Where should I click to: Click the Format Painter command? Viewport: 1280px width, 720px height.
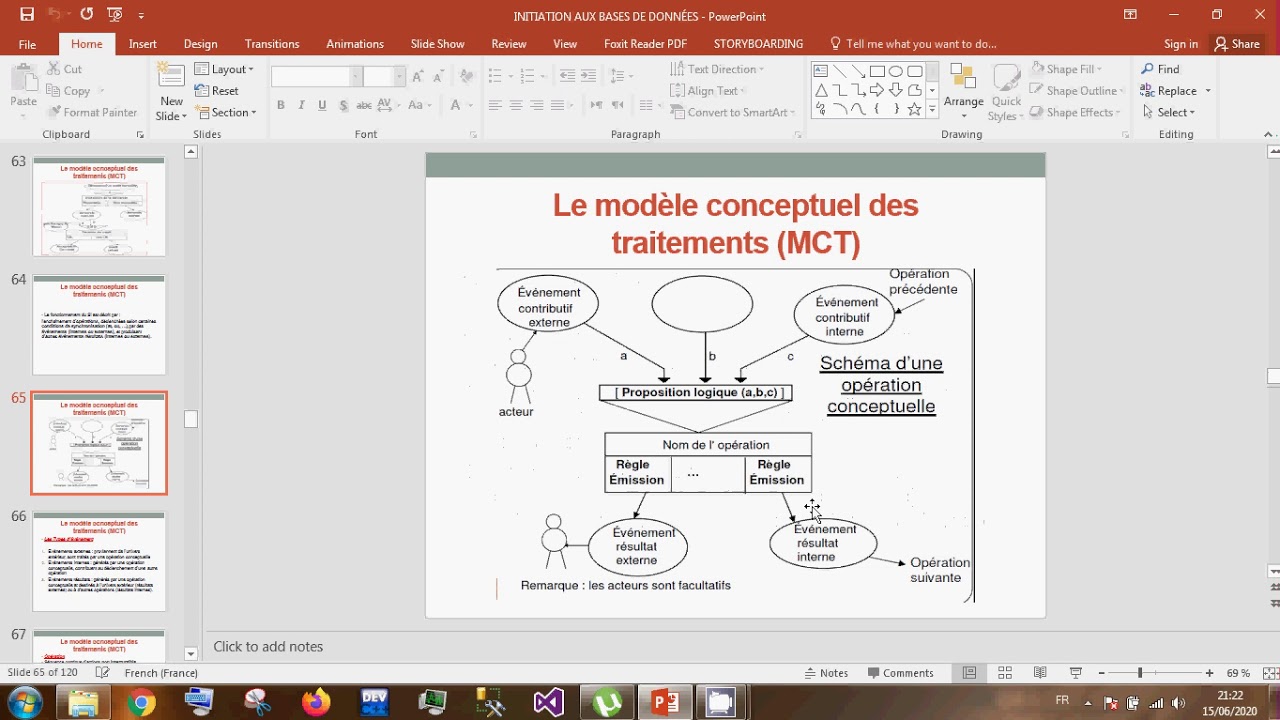[x=92, y=112]
